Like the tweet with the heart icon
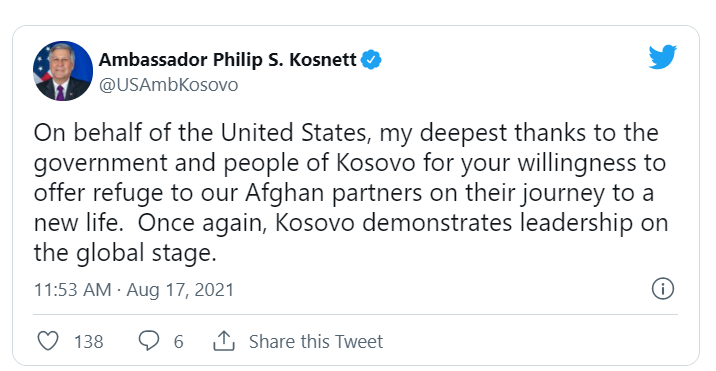716x371 pixels. 47,341
